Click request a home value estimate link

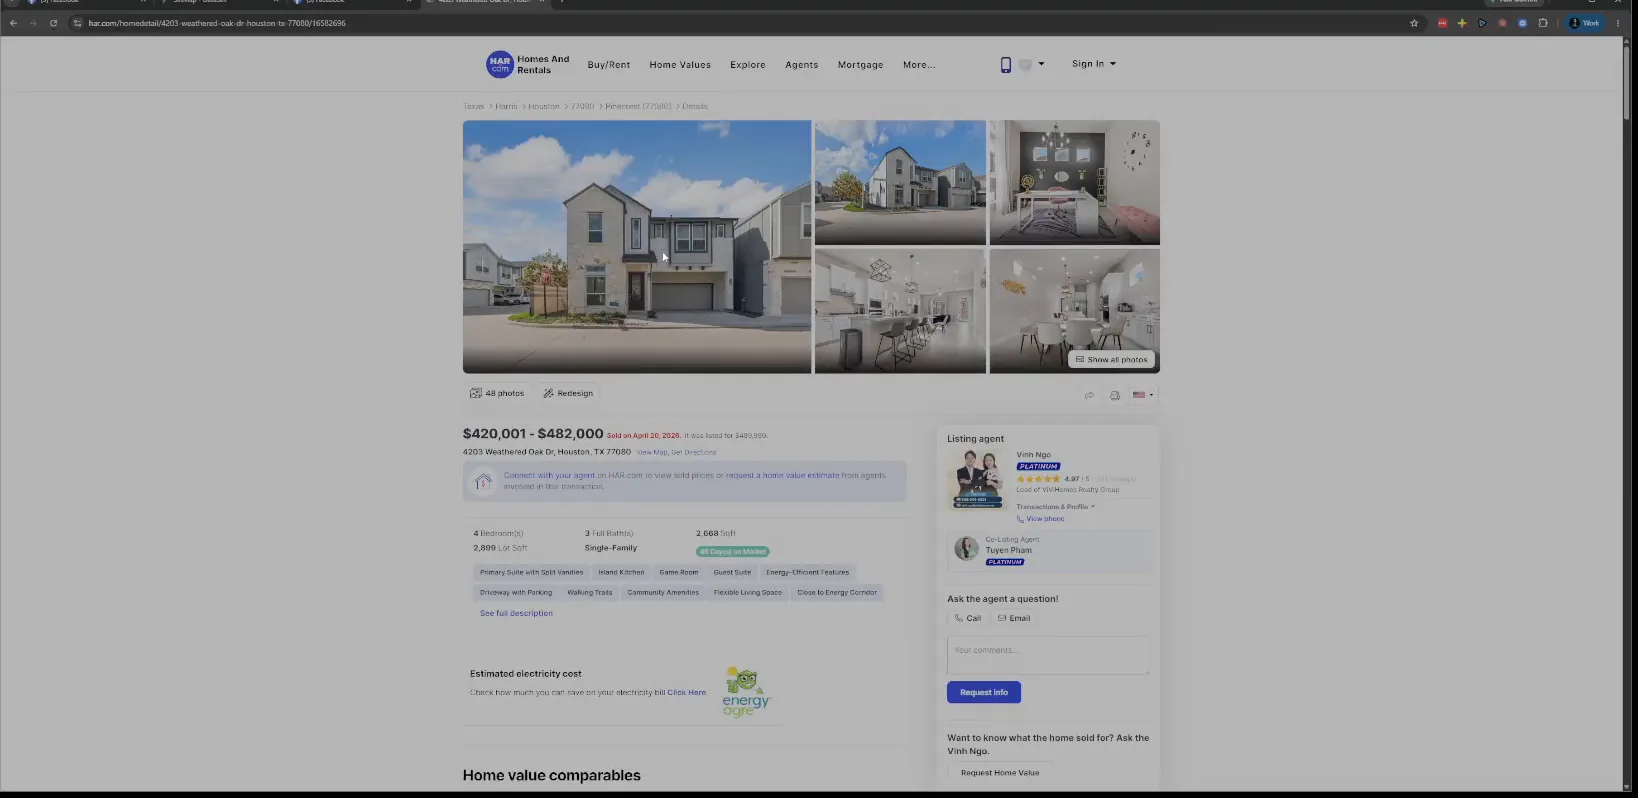pyautogui.click(x=782, y=475)
